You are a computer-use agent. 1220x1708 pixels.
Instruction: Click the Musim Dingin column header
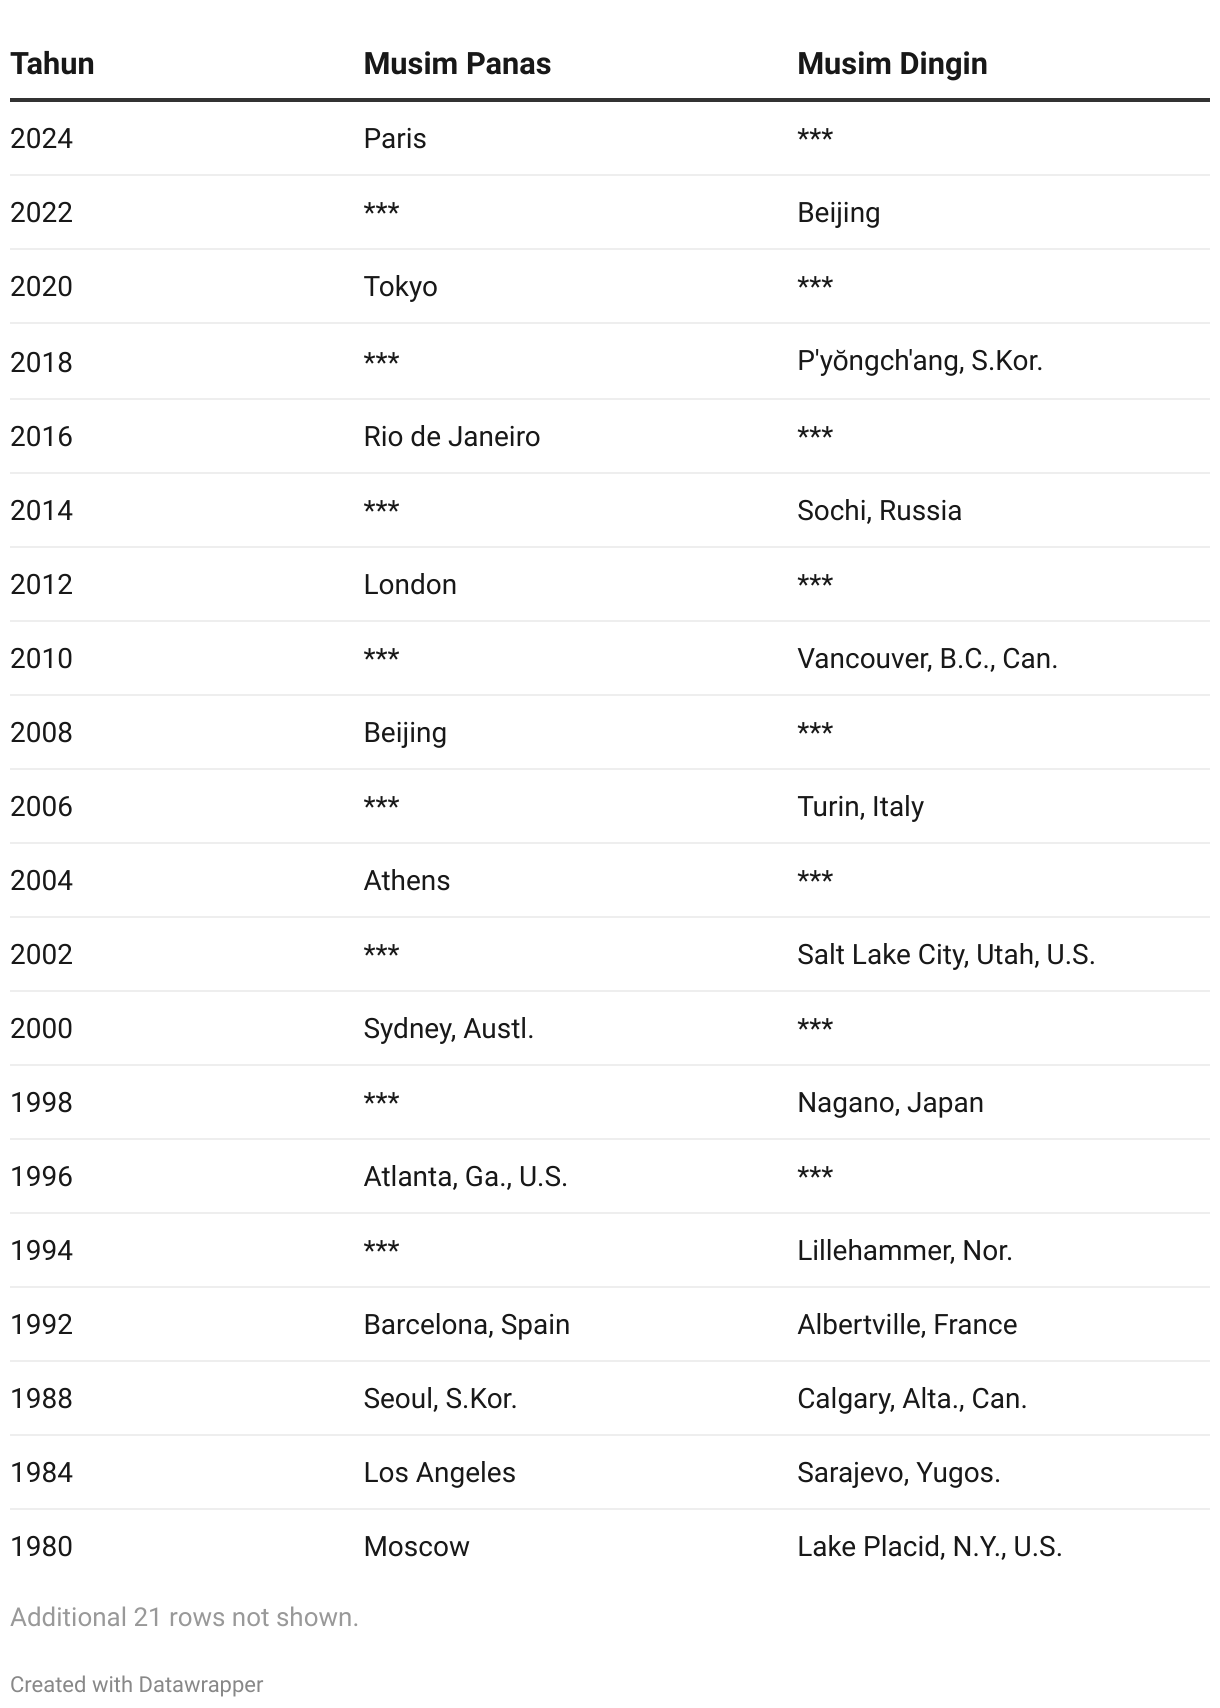892,64
